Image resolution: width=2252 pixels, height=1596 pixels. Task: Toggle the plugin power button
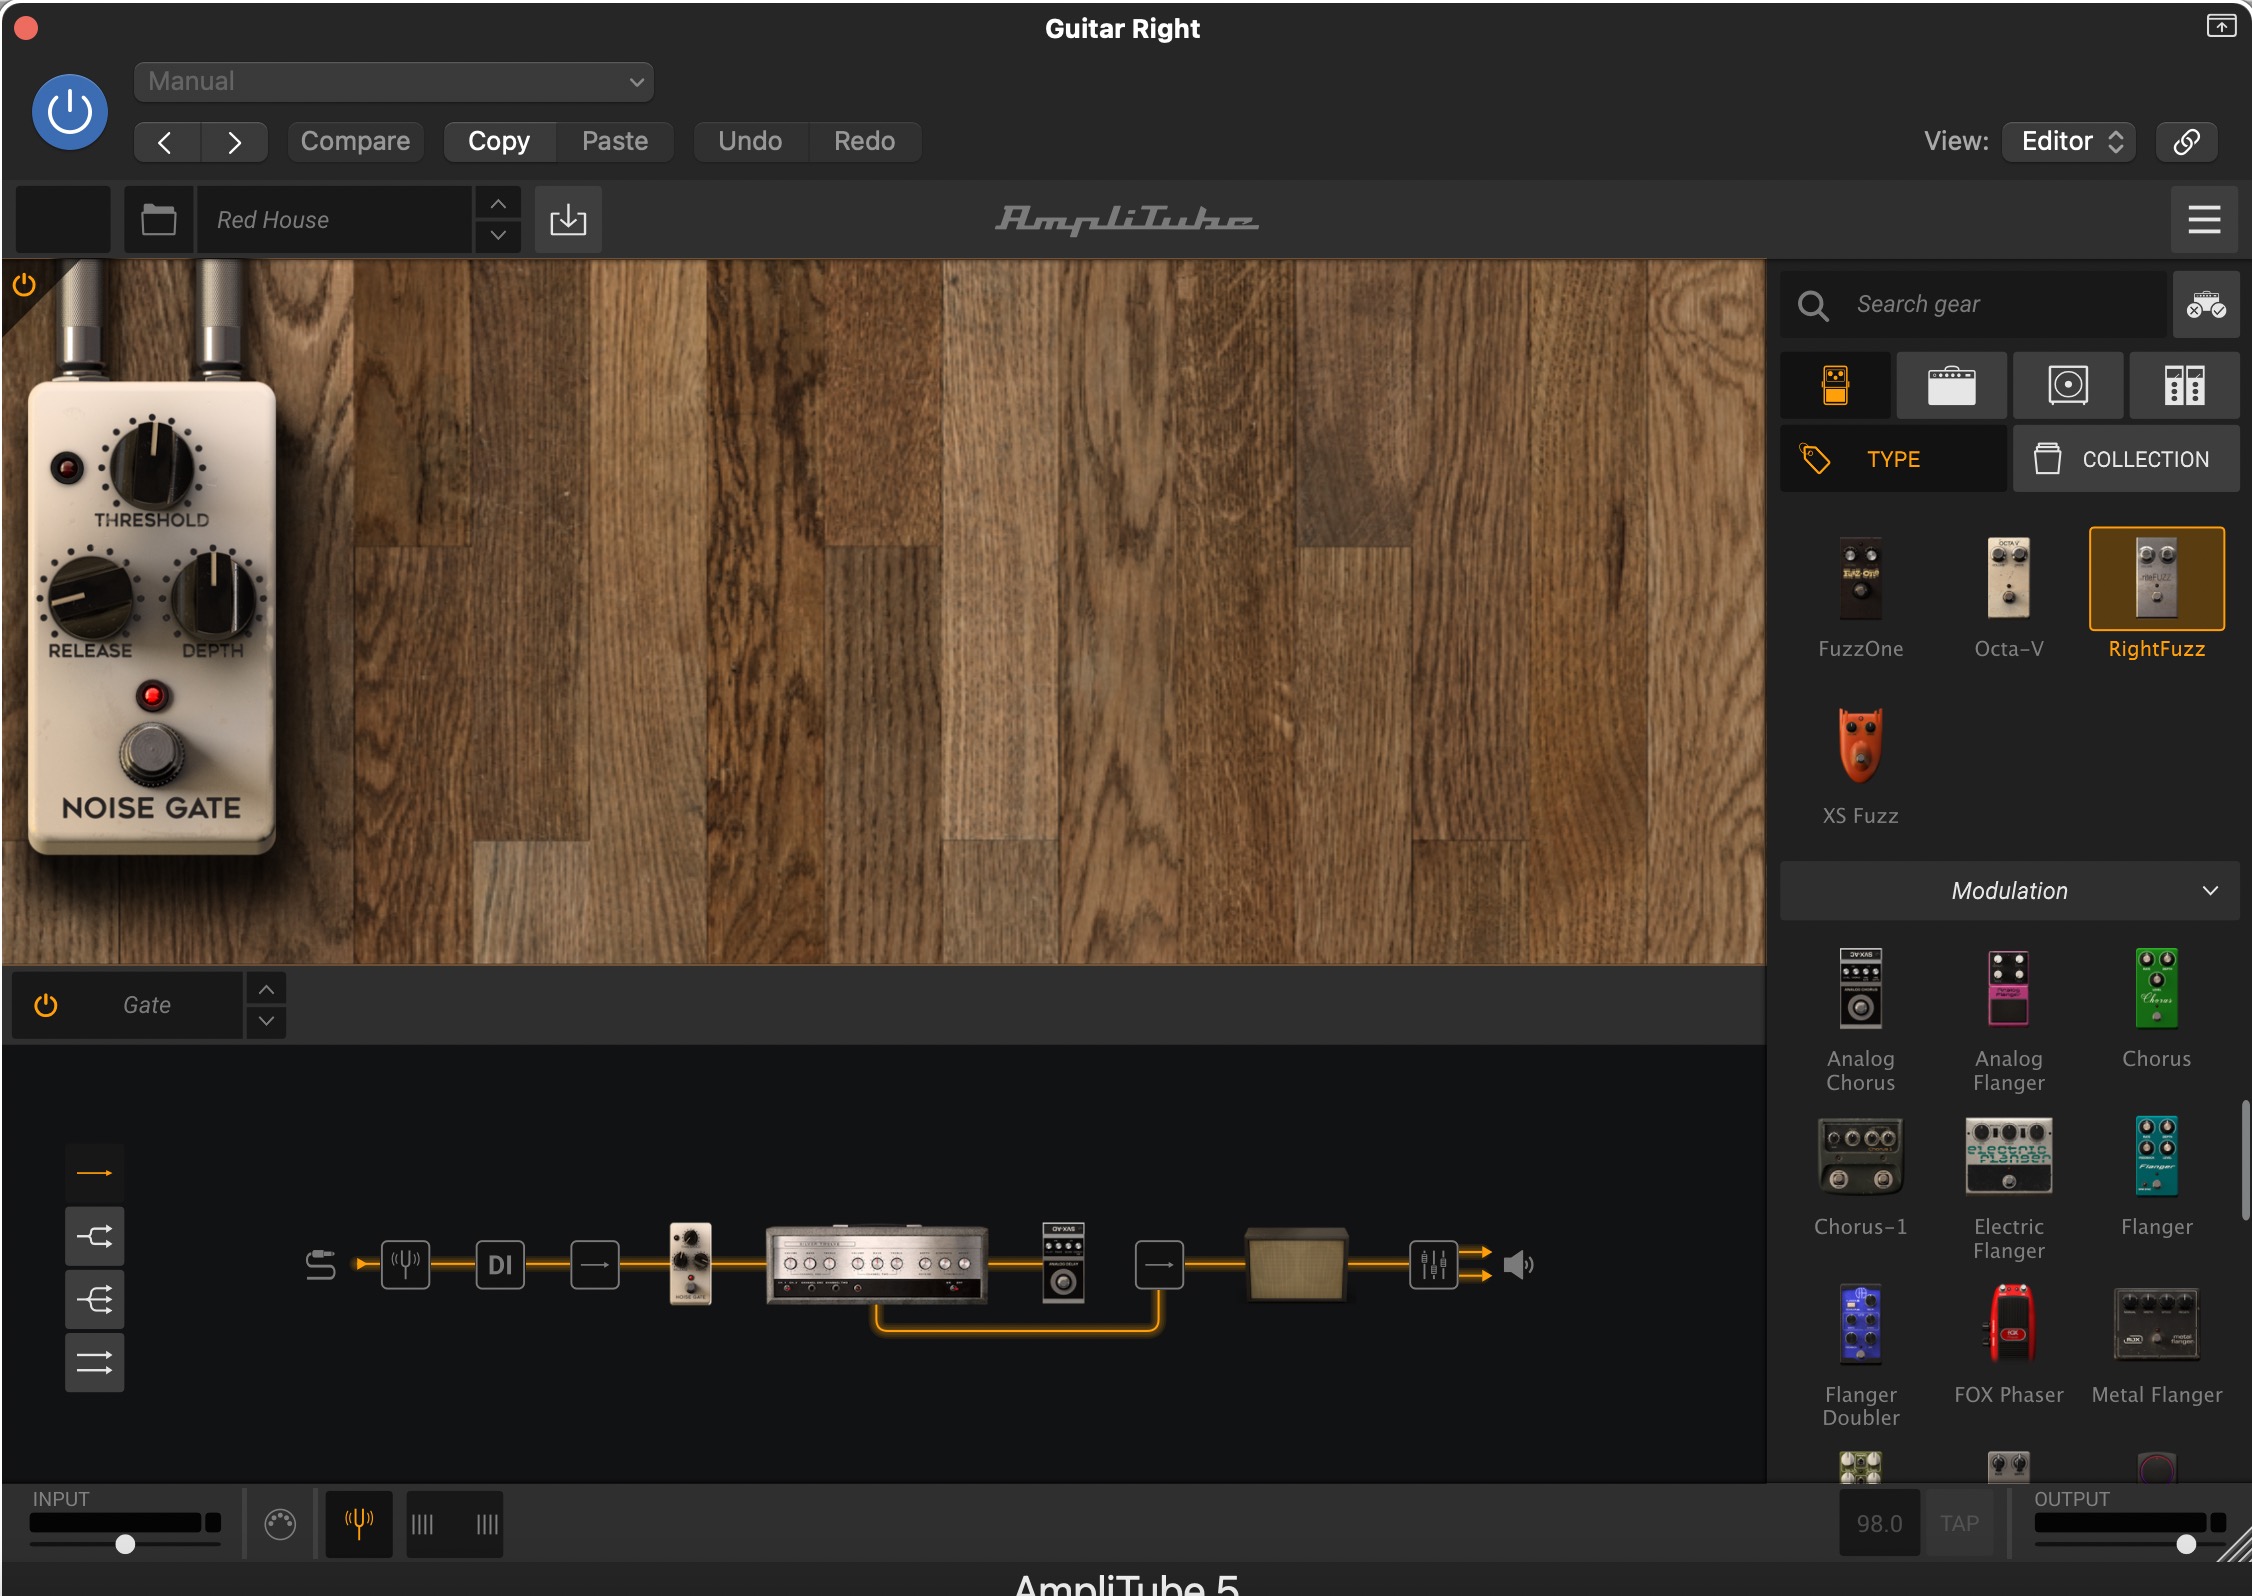[x=70, y=112]
